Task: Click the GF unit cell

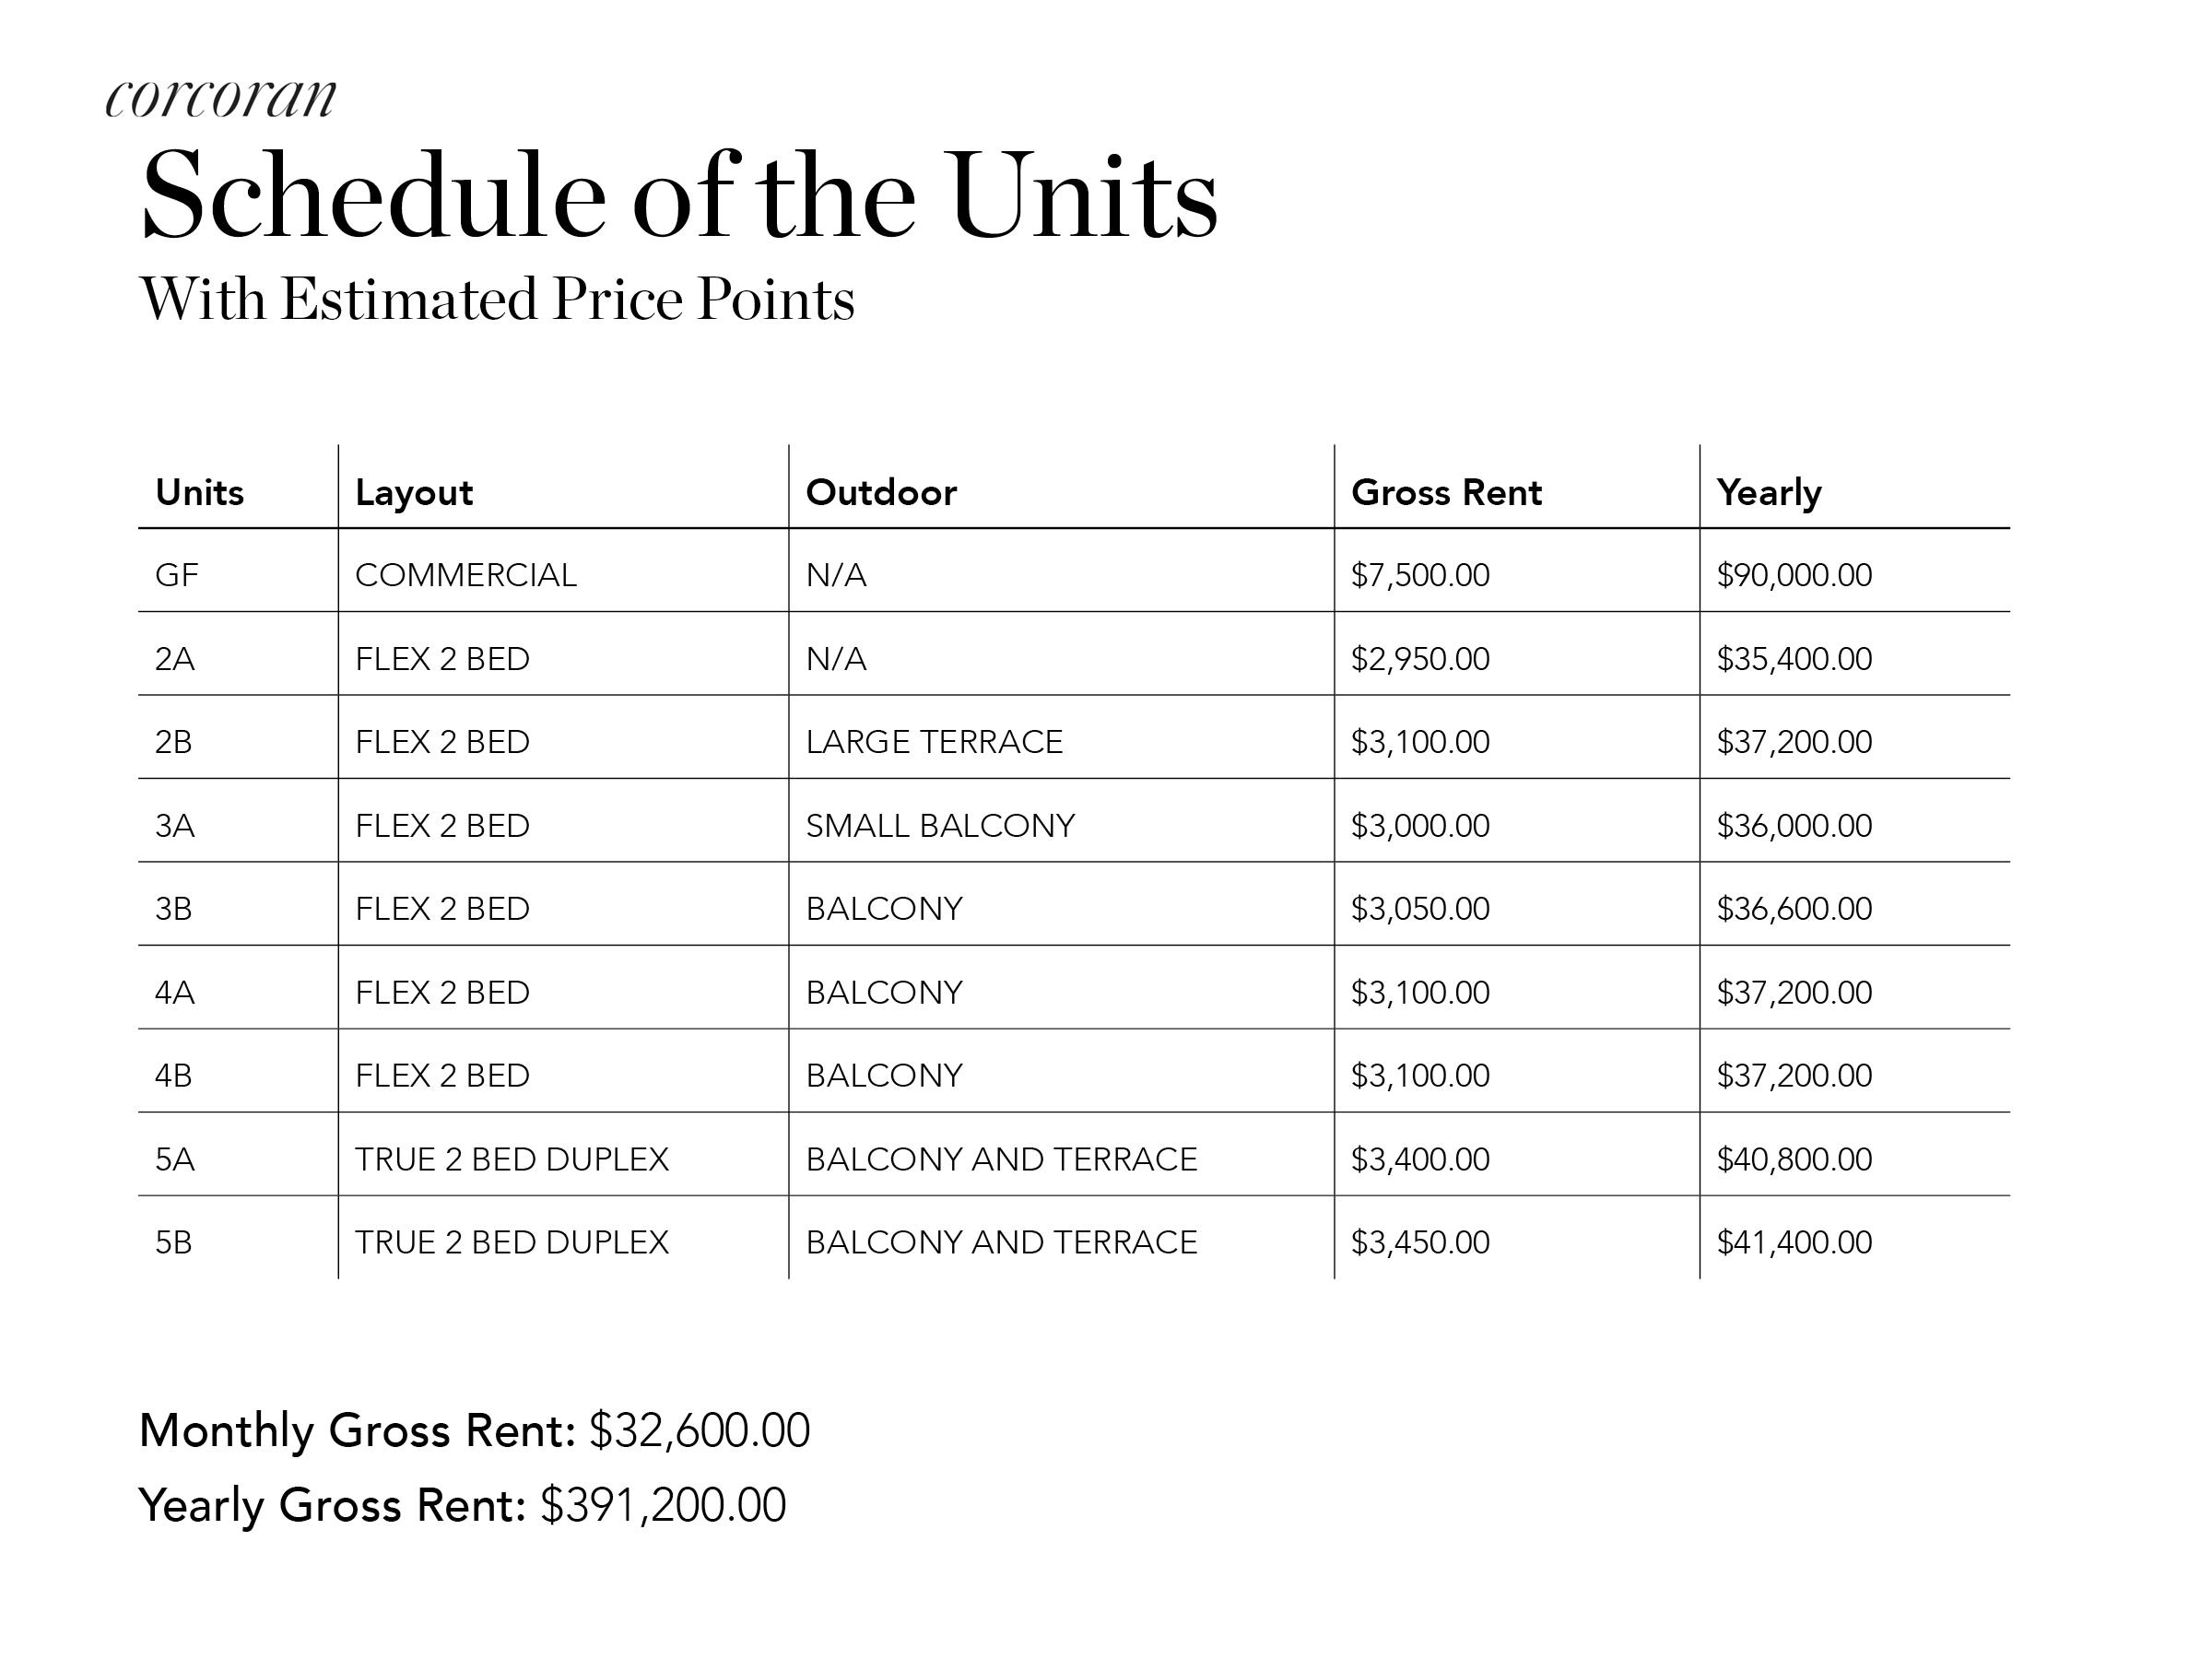Action: 177,575
